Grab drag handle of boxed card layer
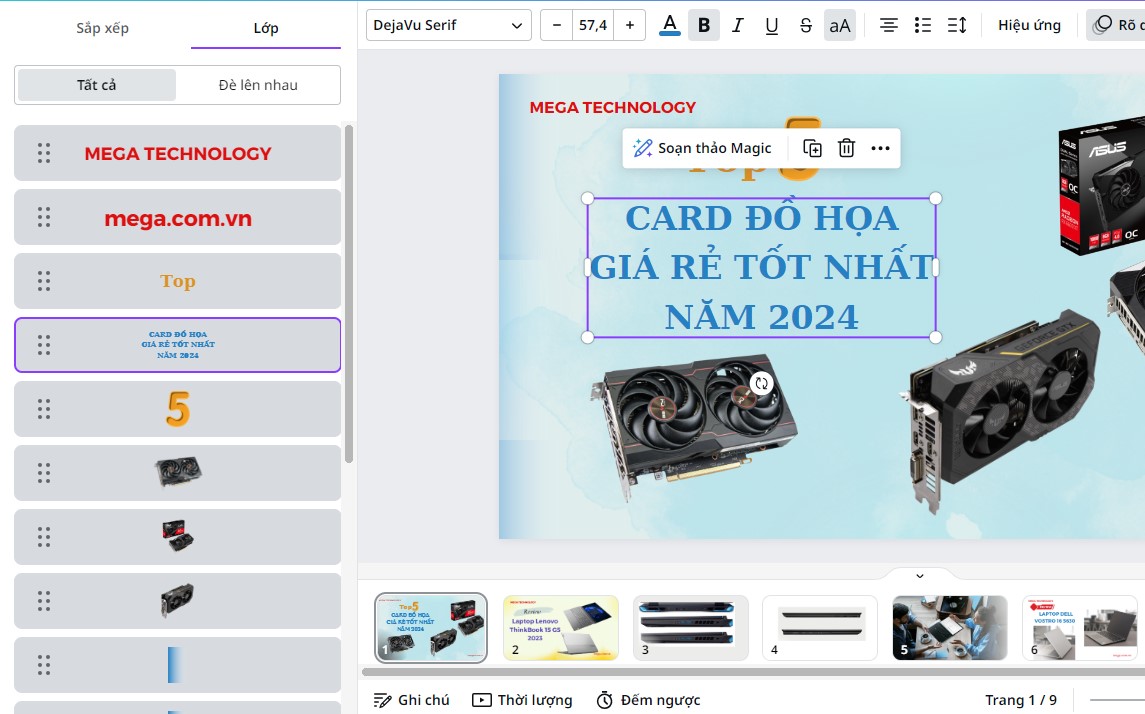The image size is (1145, 714). click(x=44, y=537)
